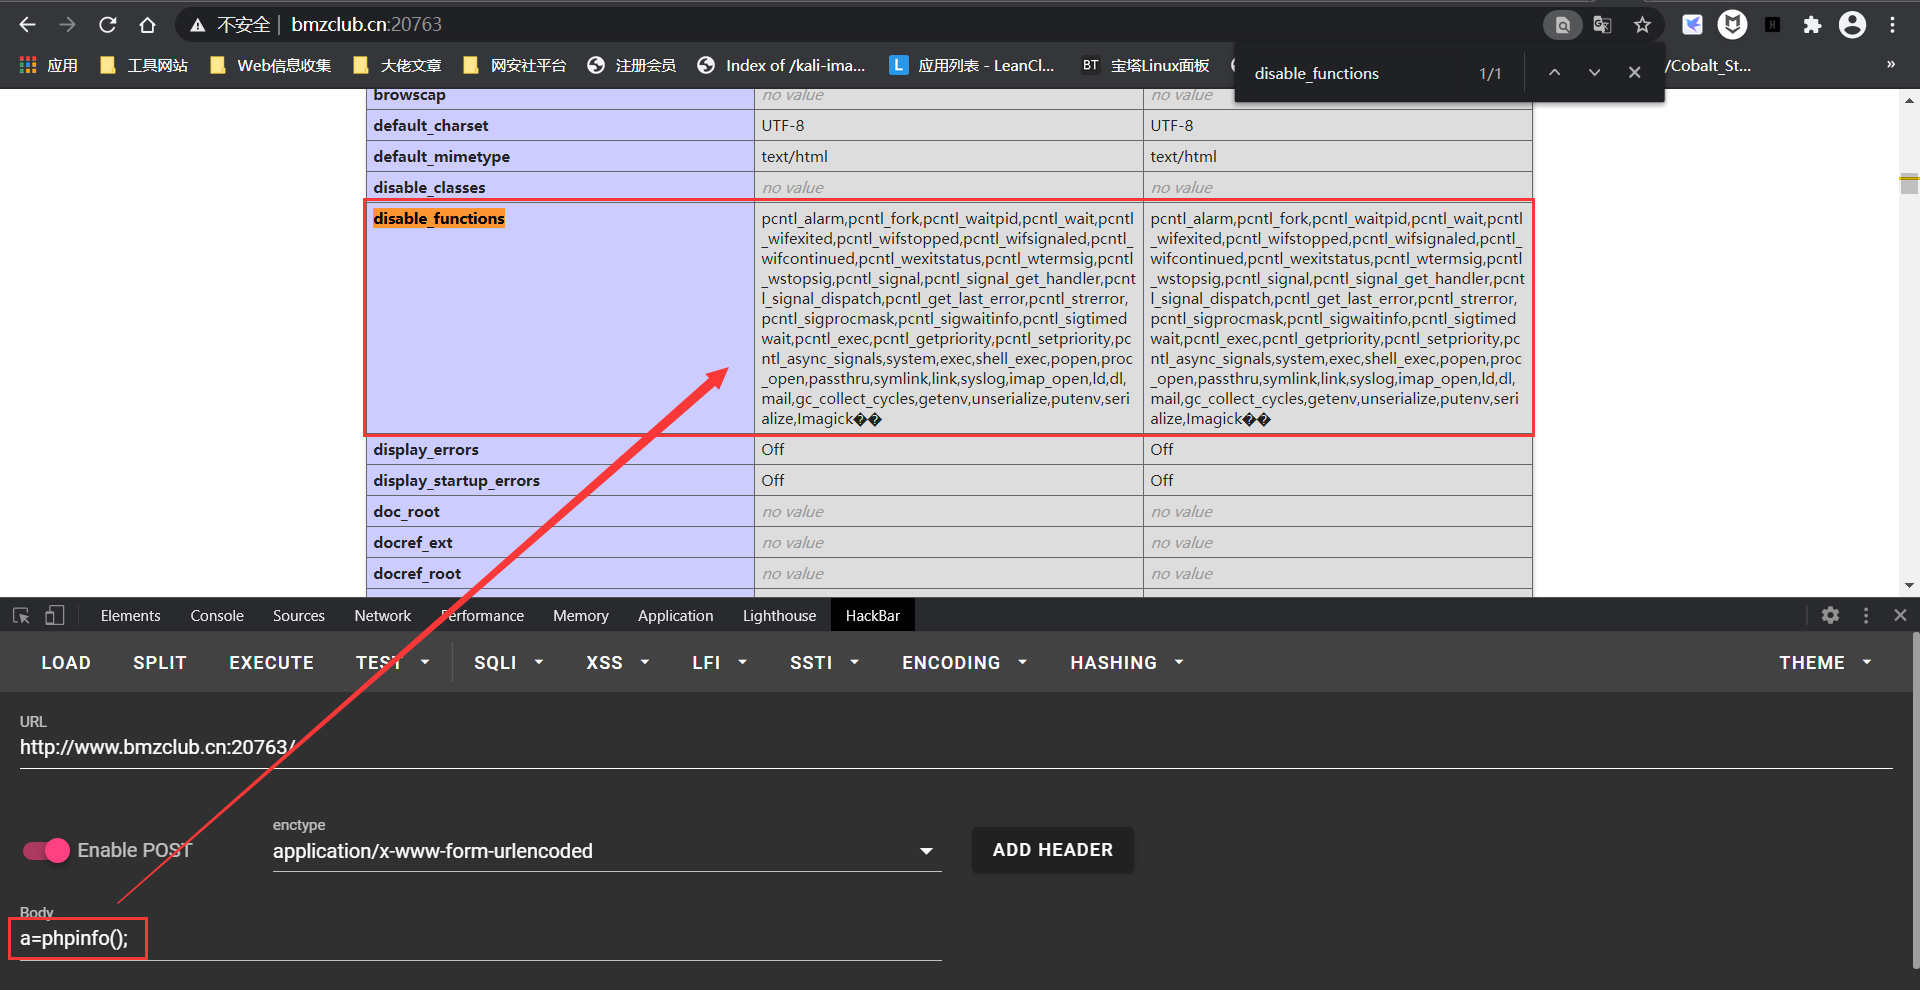Open the 宝塔Linux面板 bookmark
The image size is (1920, 990).
pos(1146,65)
